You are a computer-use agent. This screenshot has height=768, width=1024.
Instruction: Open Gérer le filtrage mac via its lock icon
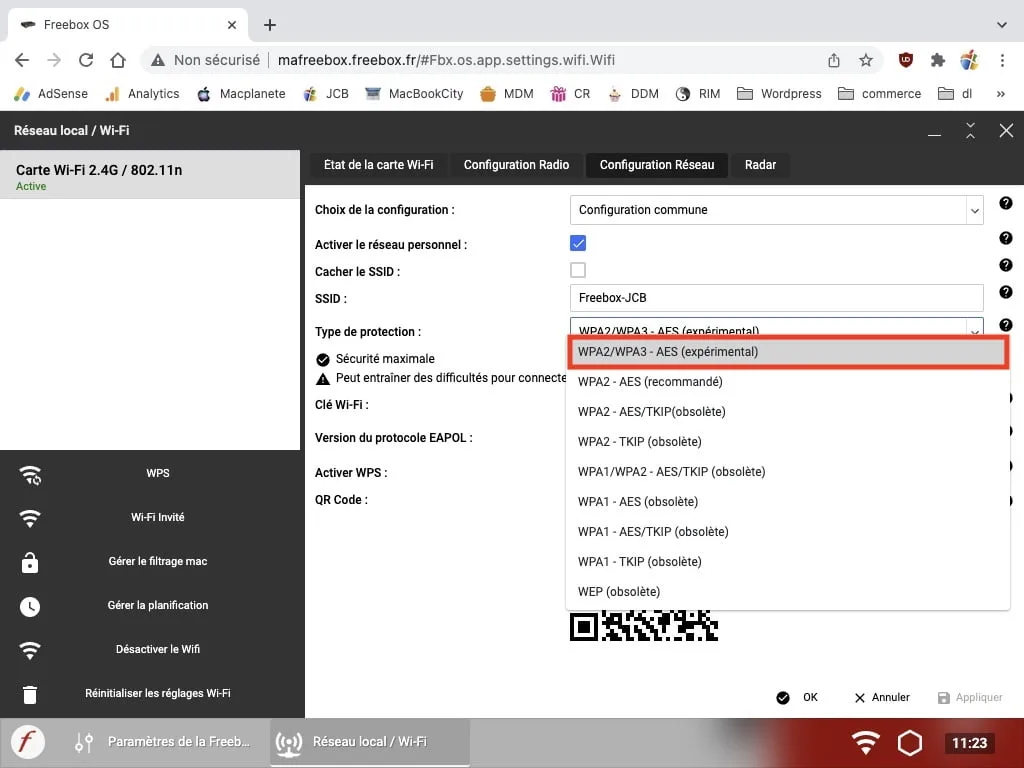pyautogui.click(x=29, y=562)
